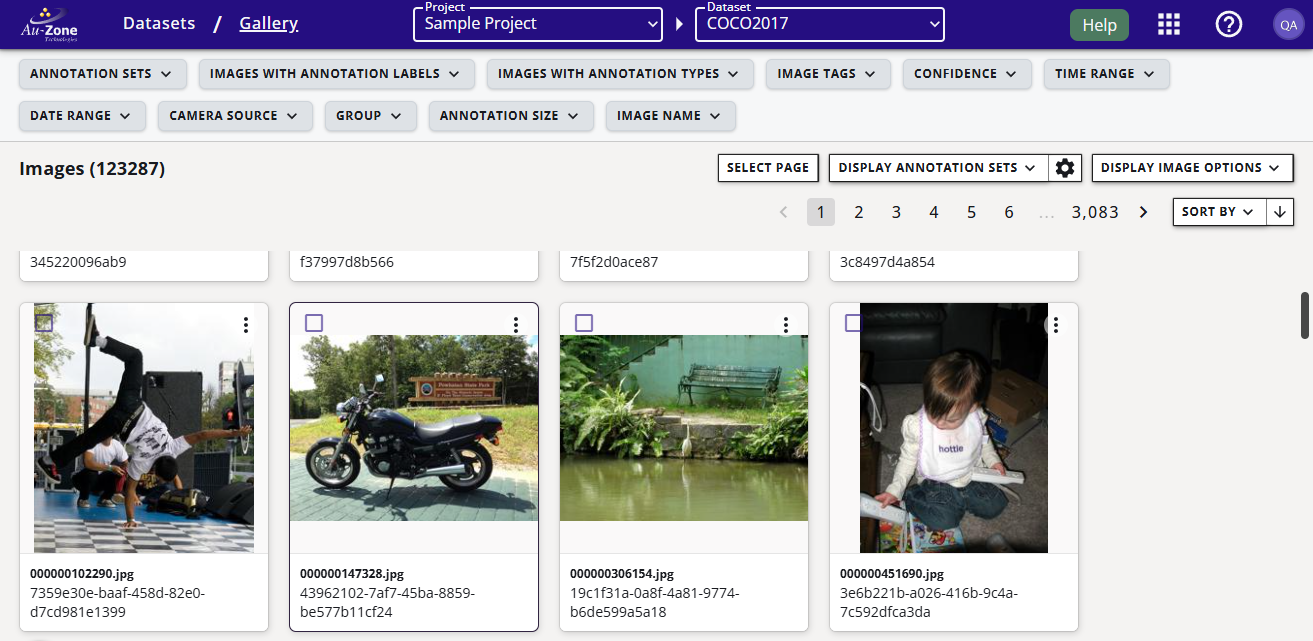Click the QA user avatar

(1287, 23)
